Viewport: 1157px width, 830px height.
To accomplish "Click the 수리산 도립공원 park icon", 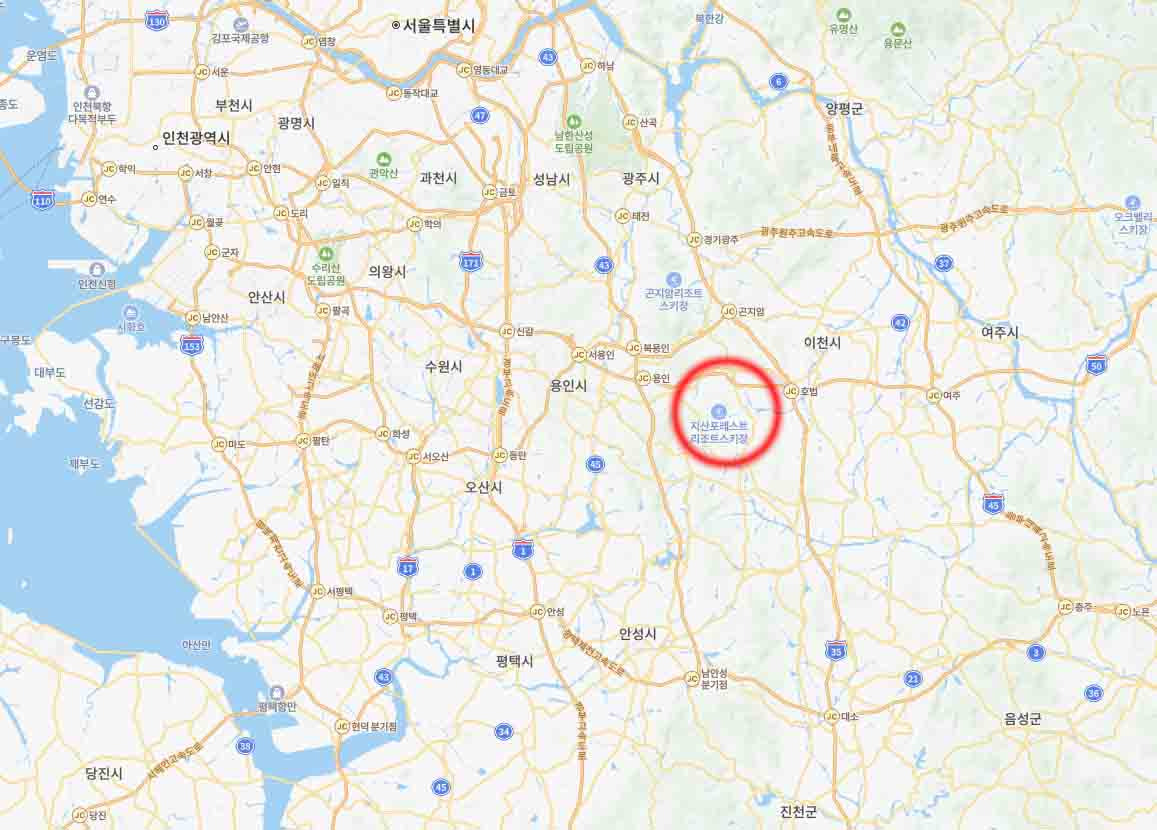I will 325,255.
